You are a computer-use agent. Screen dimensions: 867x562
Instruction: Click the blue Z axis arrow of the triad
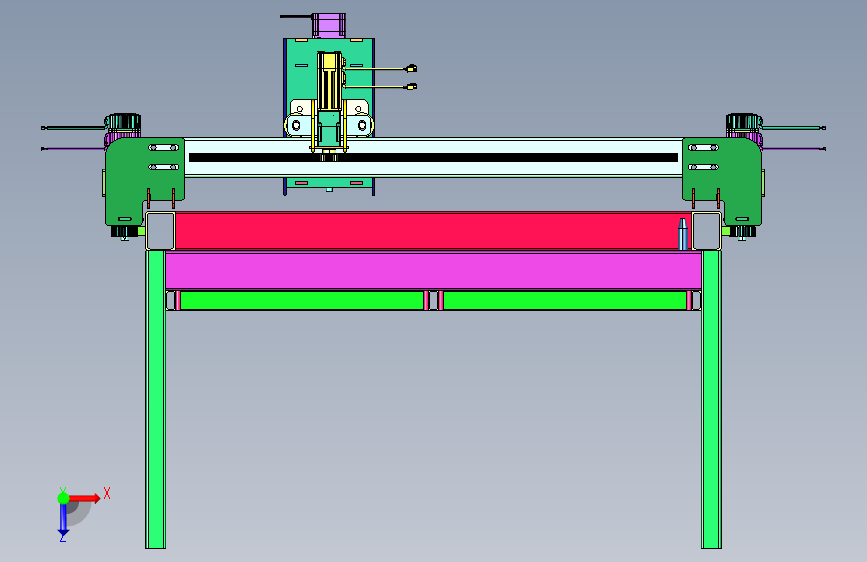[63, 521]
